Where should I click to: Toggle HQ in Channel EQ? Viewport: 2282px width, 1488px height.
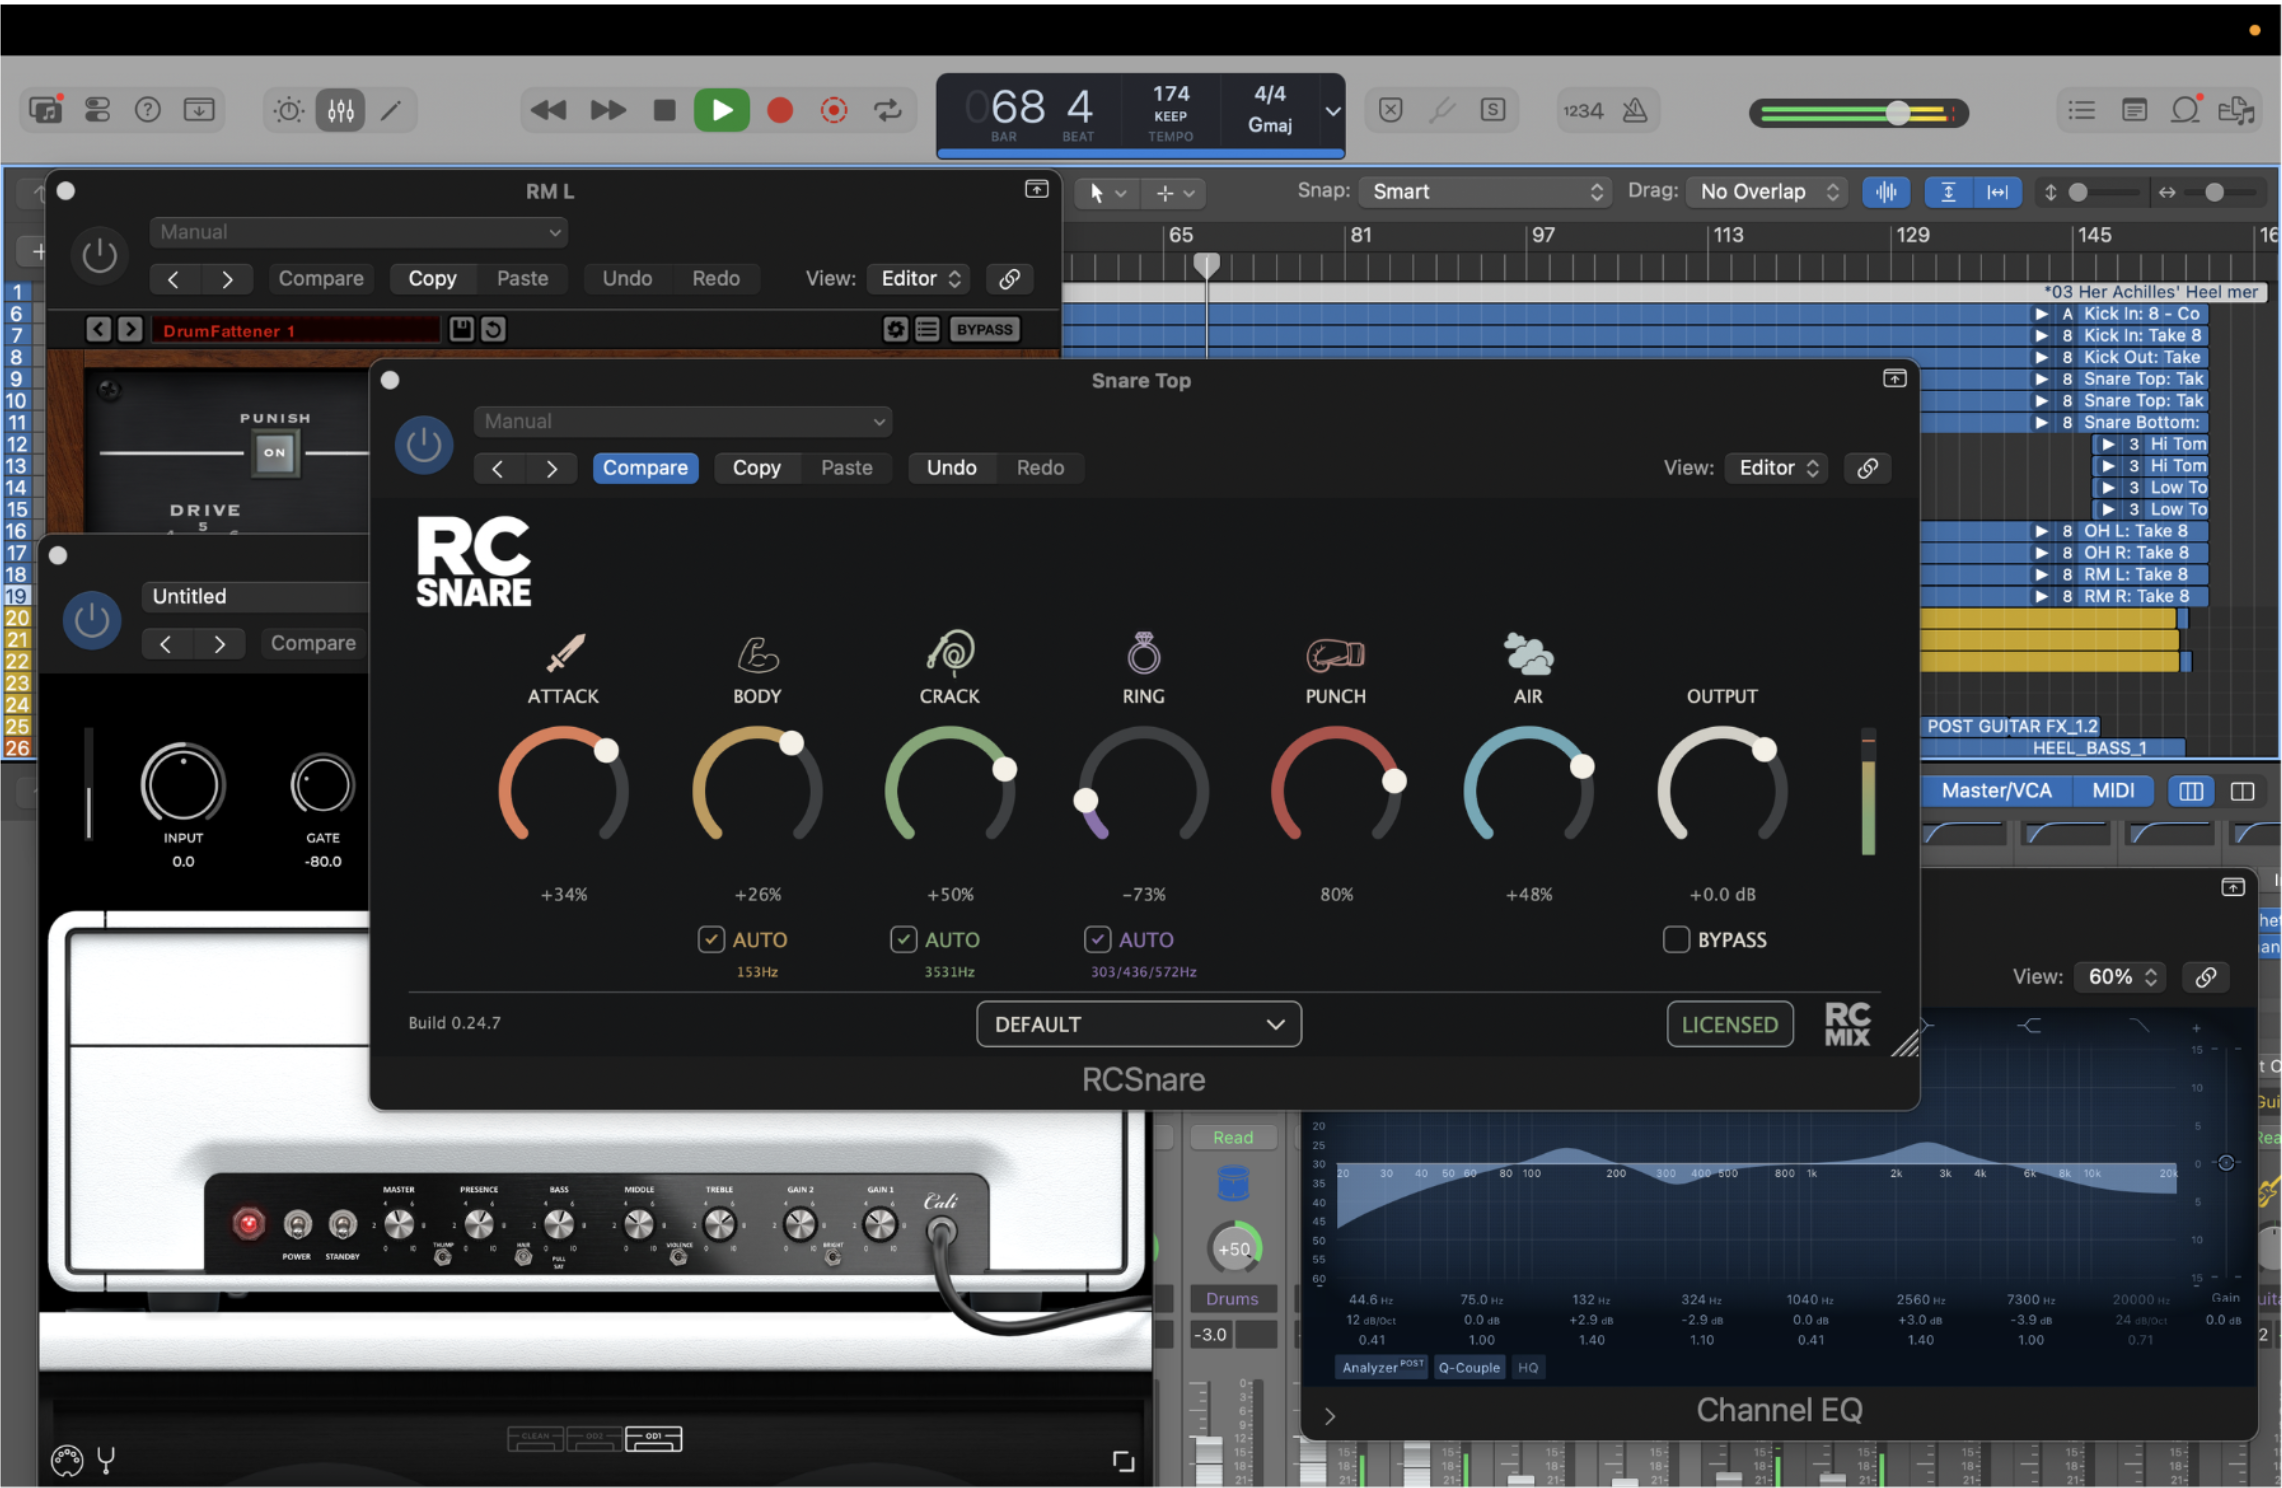tap(1528, 1367)
